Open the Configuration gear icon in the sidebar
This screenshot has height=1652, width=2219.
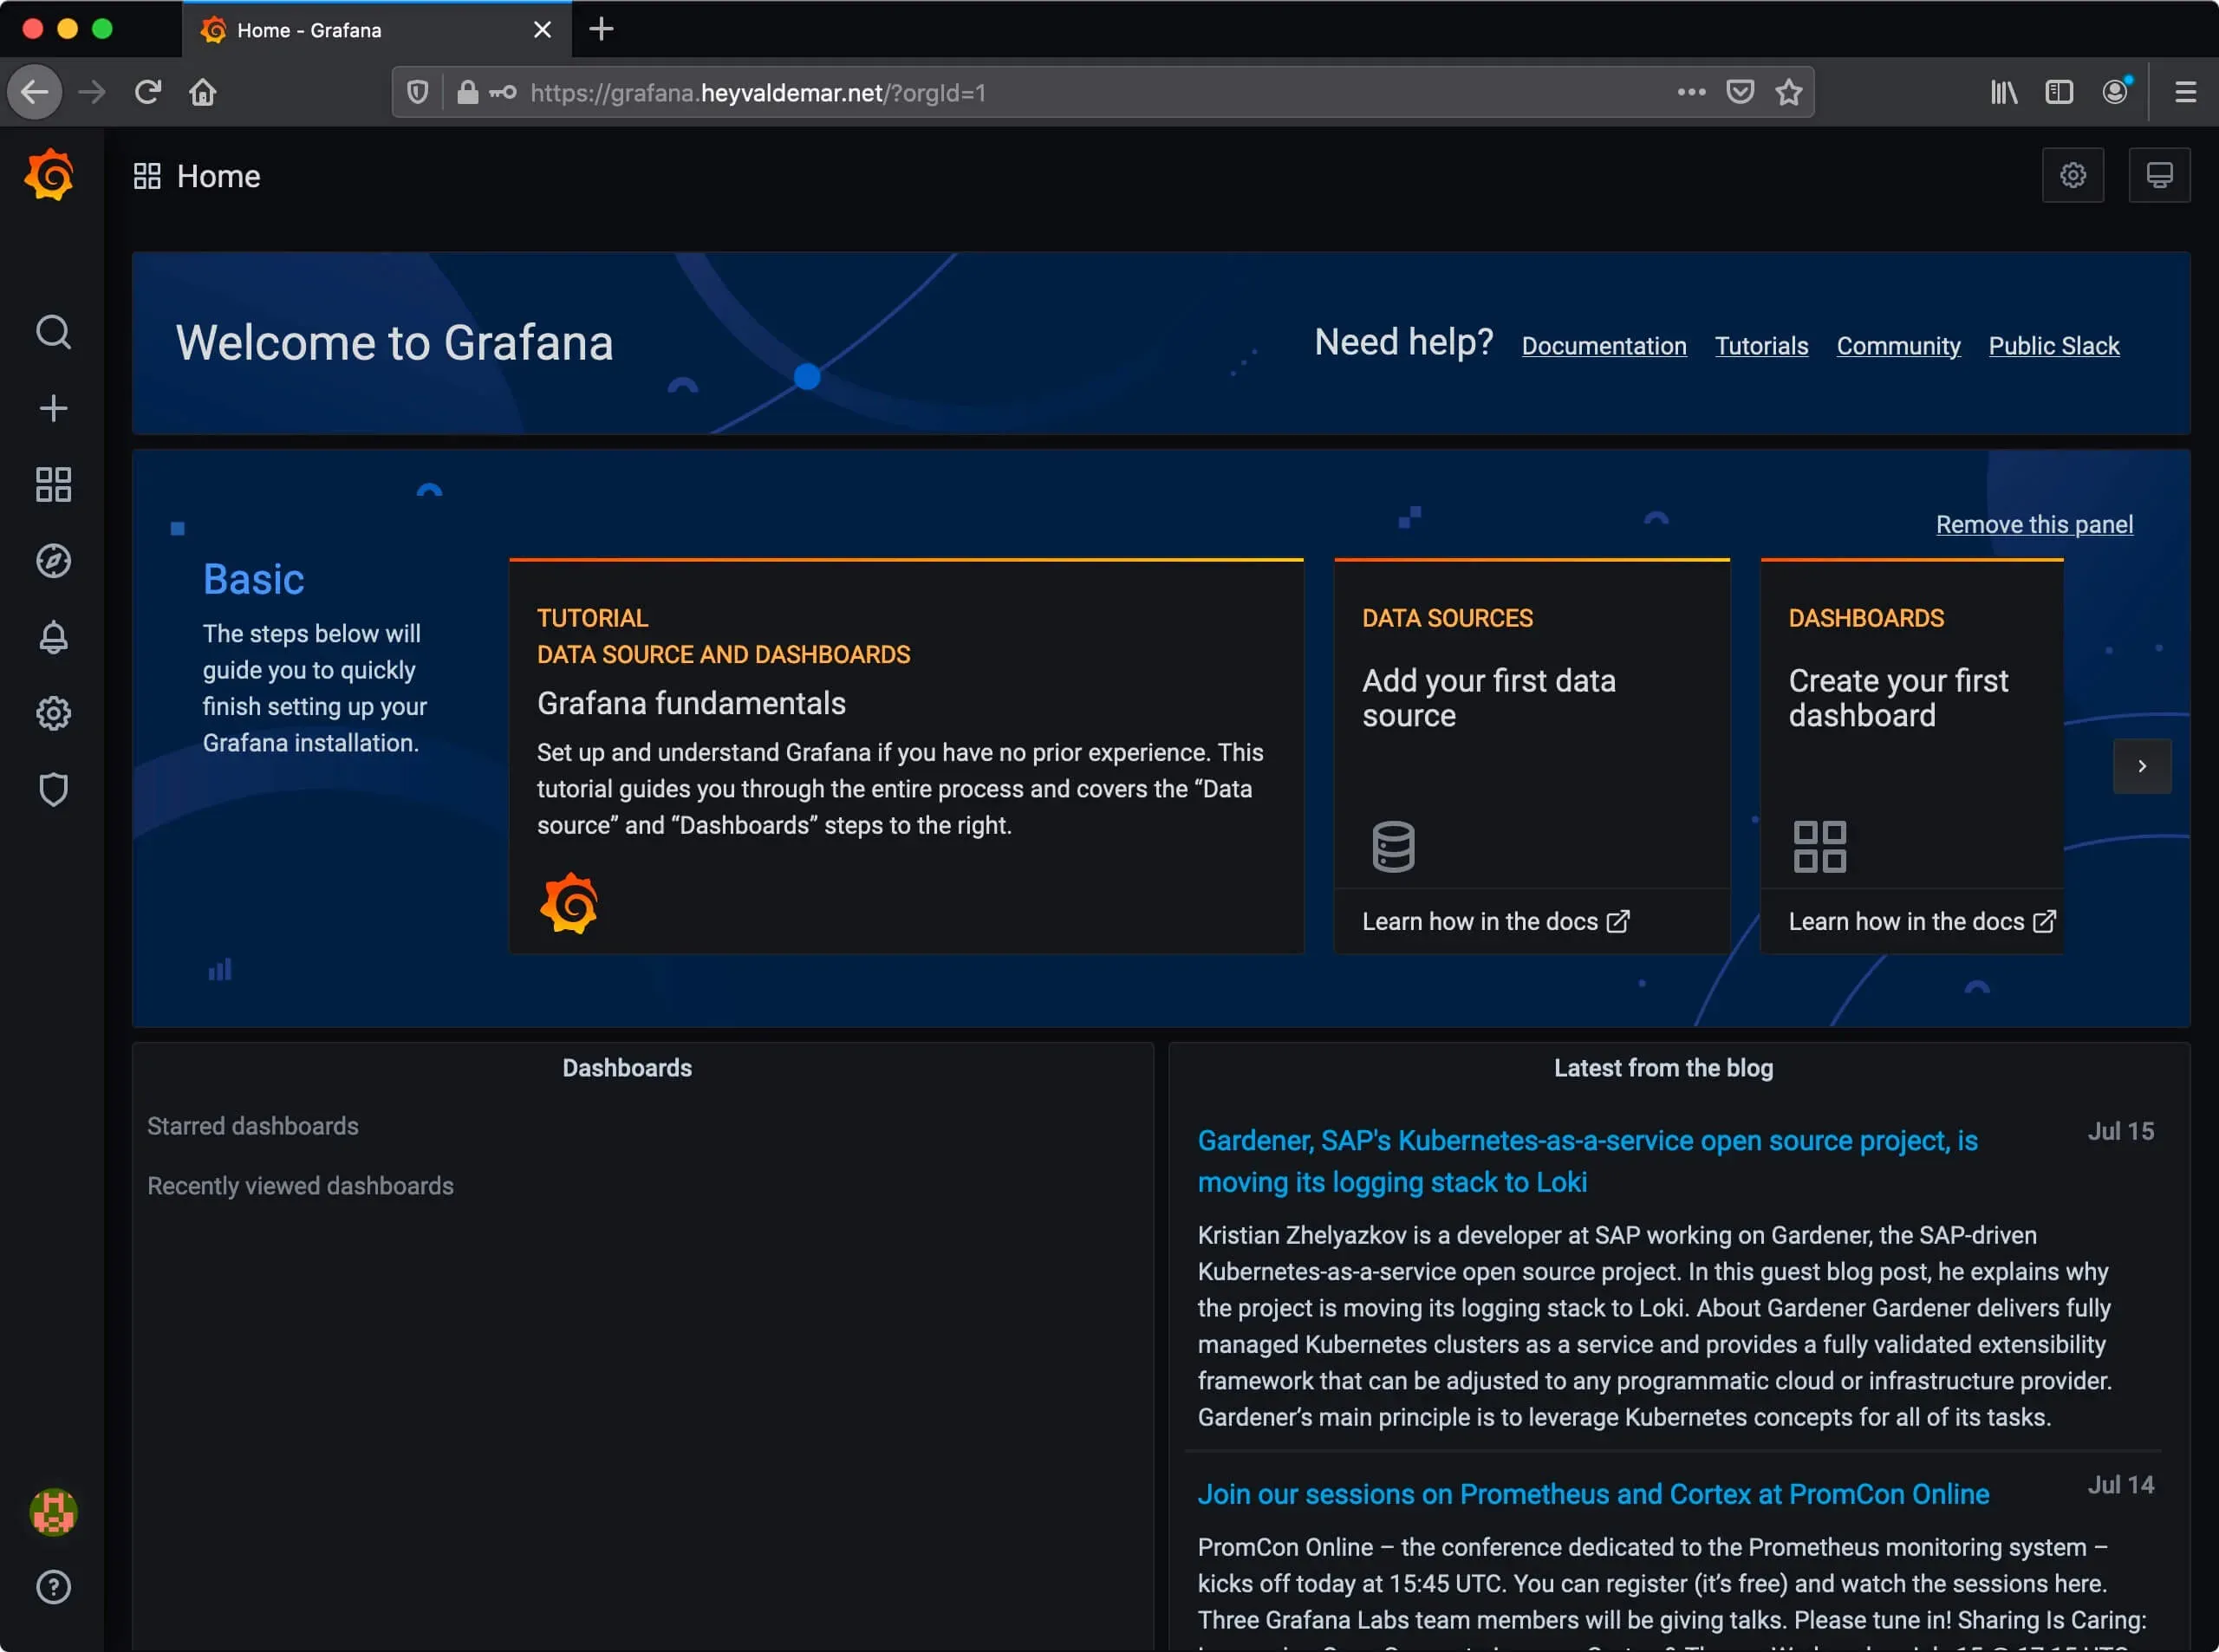(53, 713)
